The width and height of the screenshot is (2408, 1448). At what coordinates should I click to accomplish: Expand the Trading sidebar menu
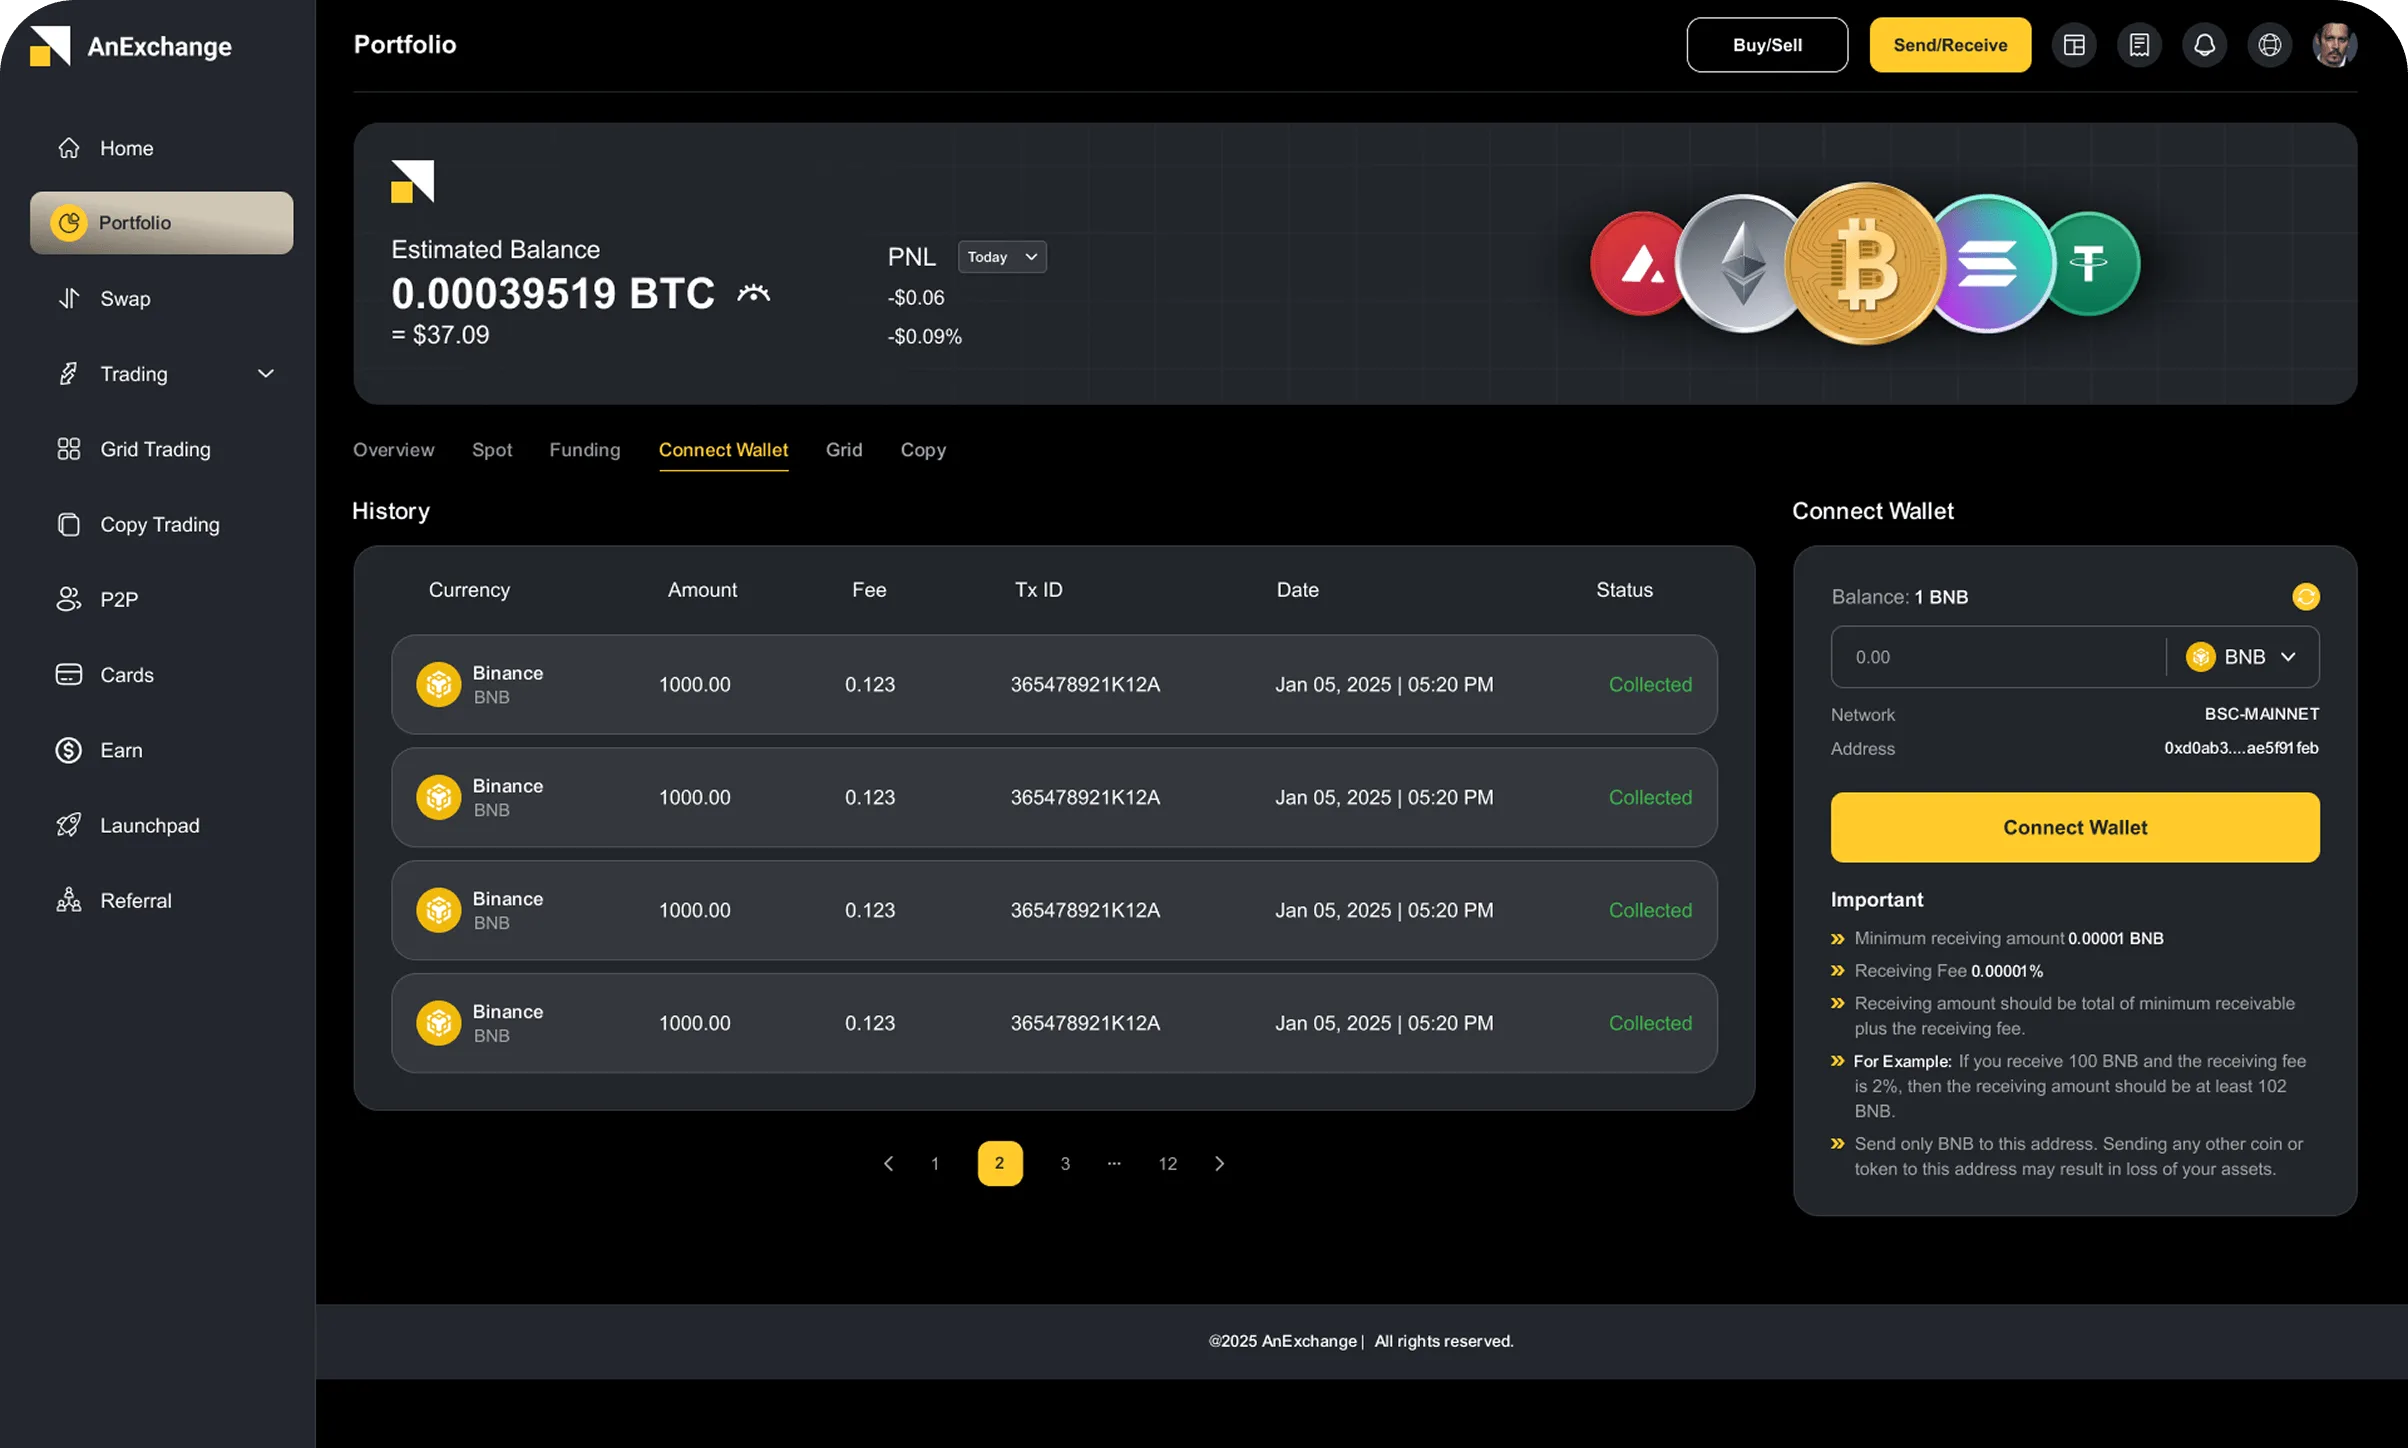point(265,373)
